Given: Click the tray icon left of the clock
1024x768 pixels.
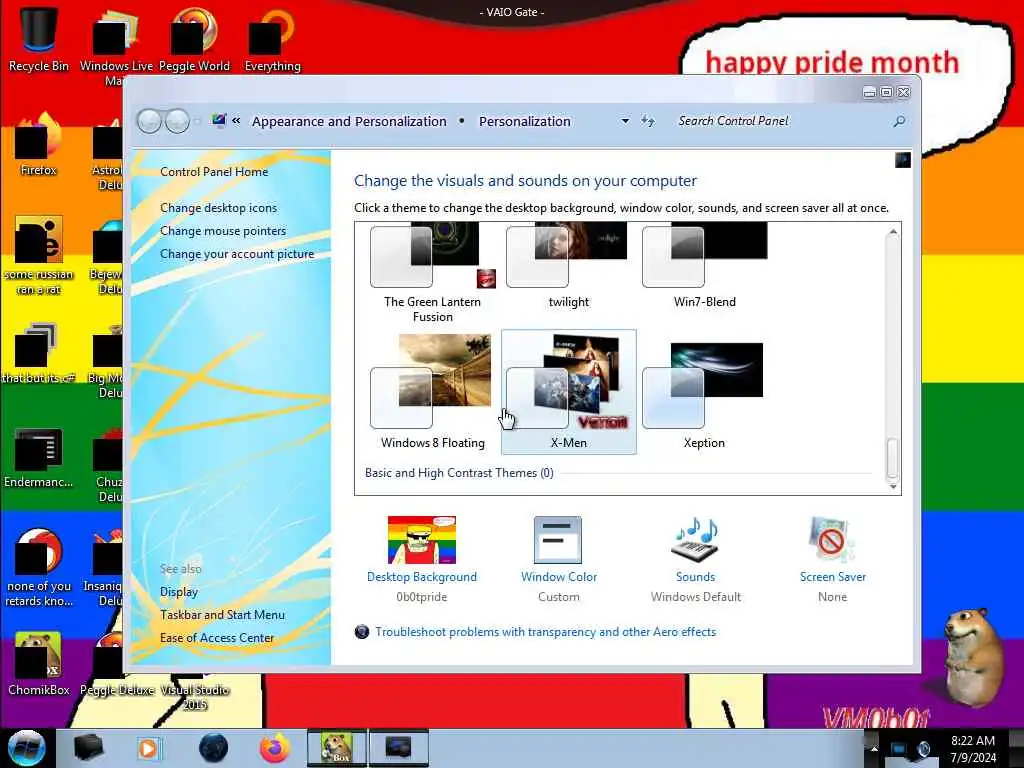Looking at the screenshot, I should point(923,748).
